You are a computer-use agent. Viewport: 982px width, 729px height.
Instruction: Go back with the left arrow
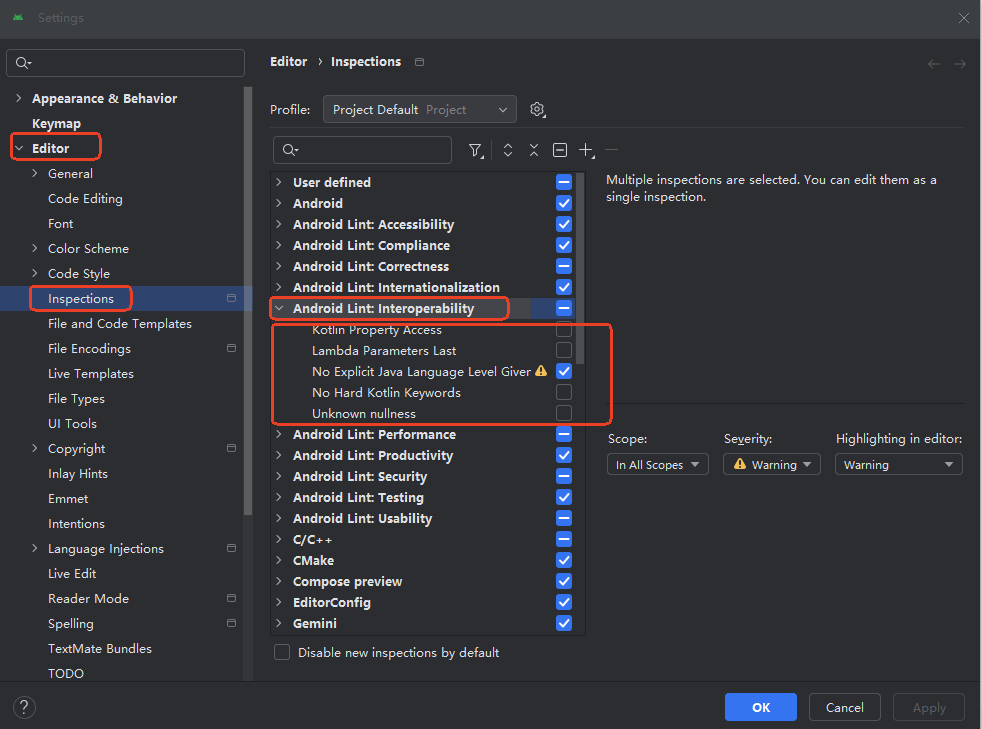(x=934, y=64)
